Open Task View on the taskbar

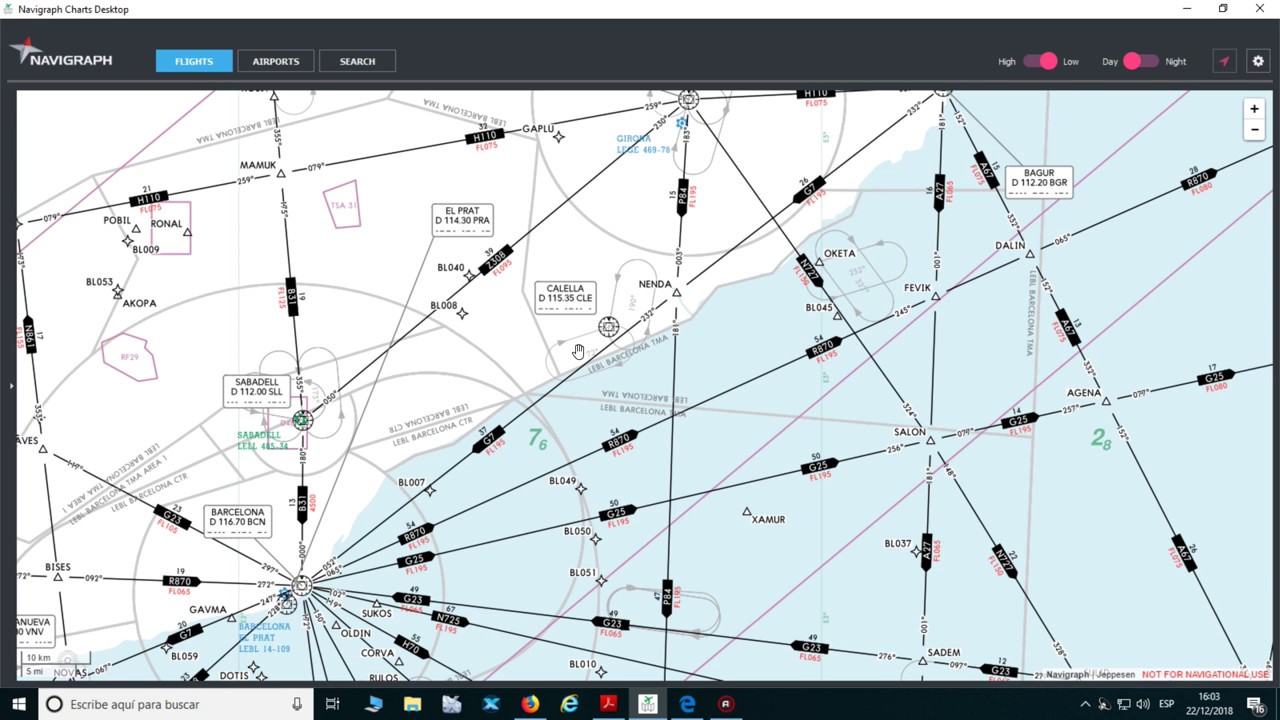point(333,704)
